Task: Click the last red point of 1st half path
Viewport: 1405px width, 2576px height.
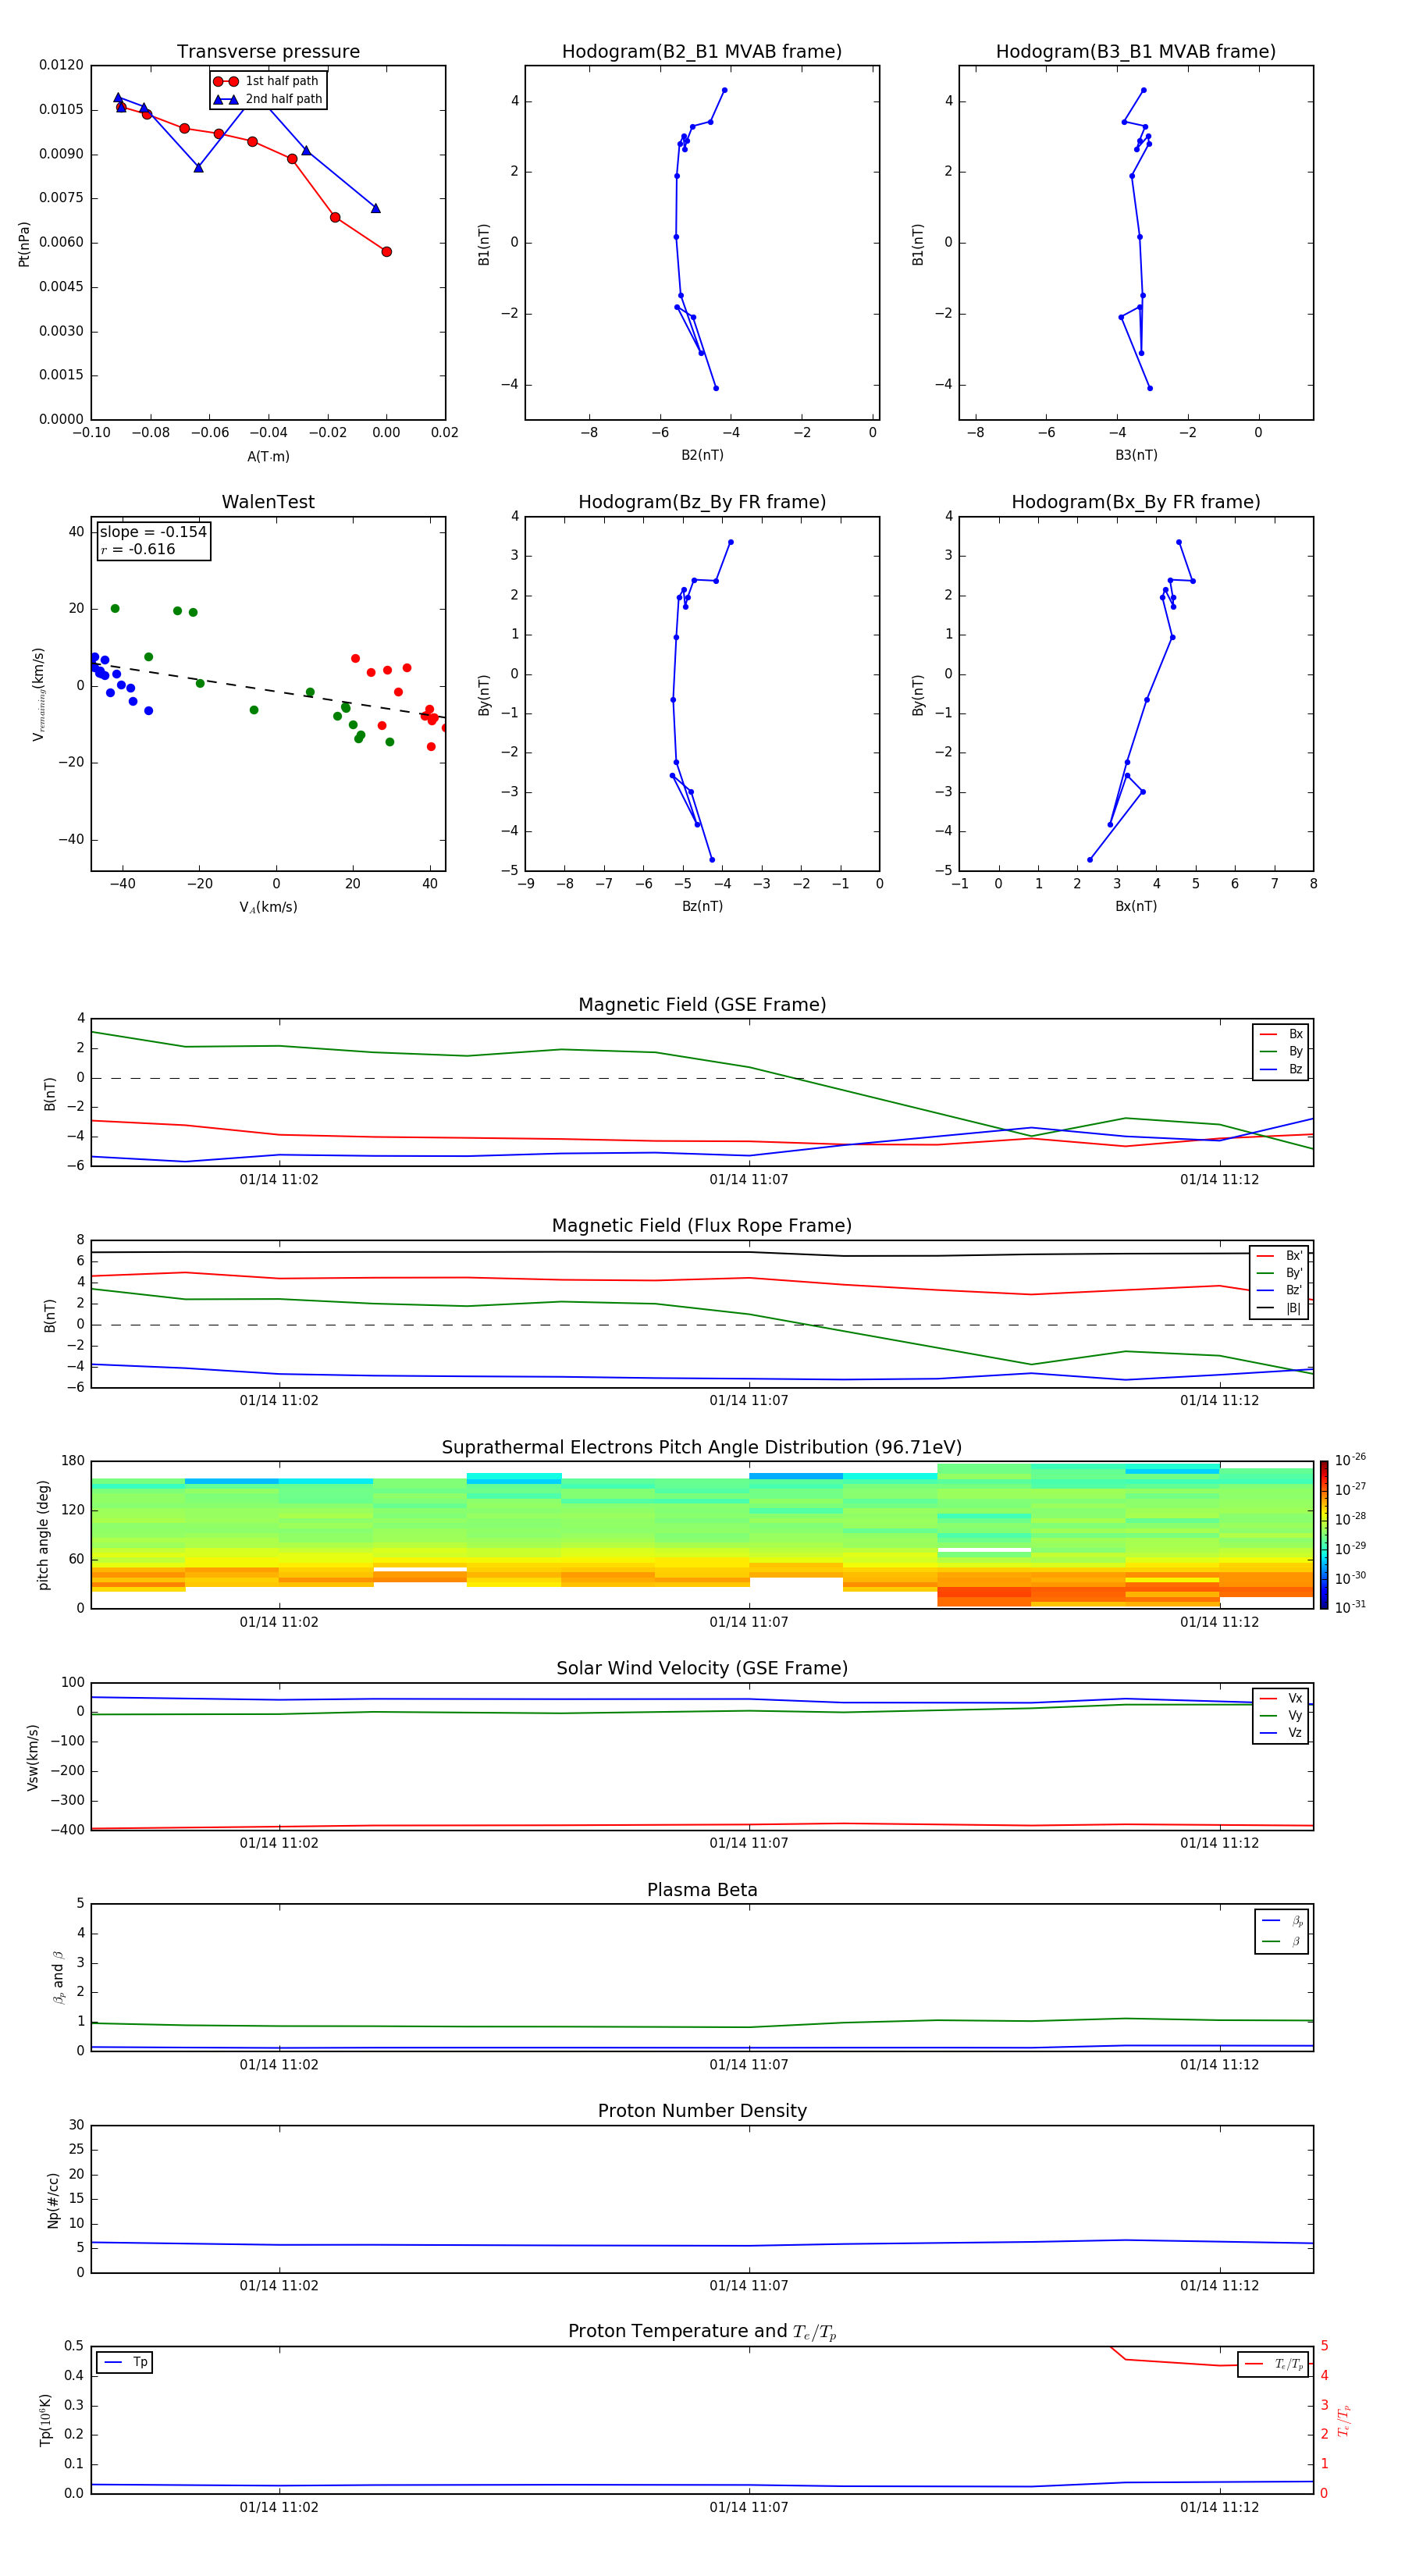Action: click(x=386, y=252)
